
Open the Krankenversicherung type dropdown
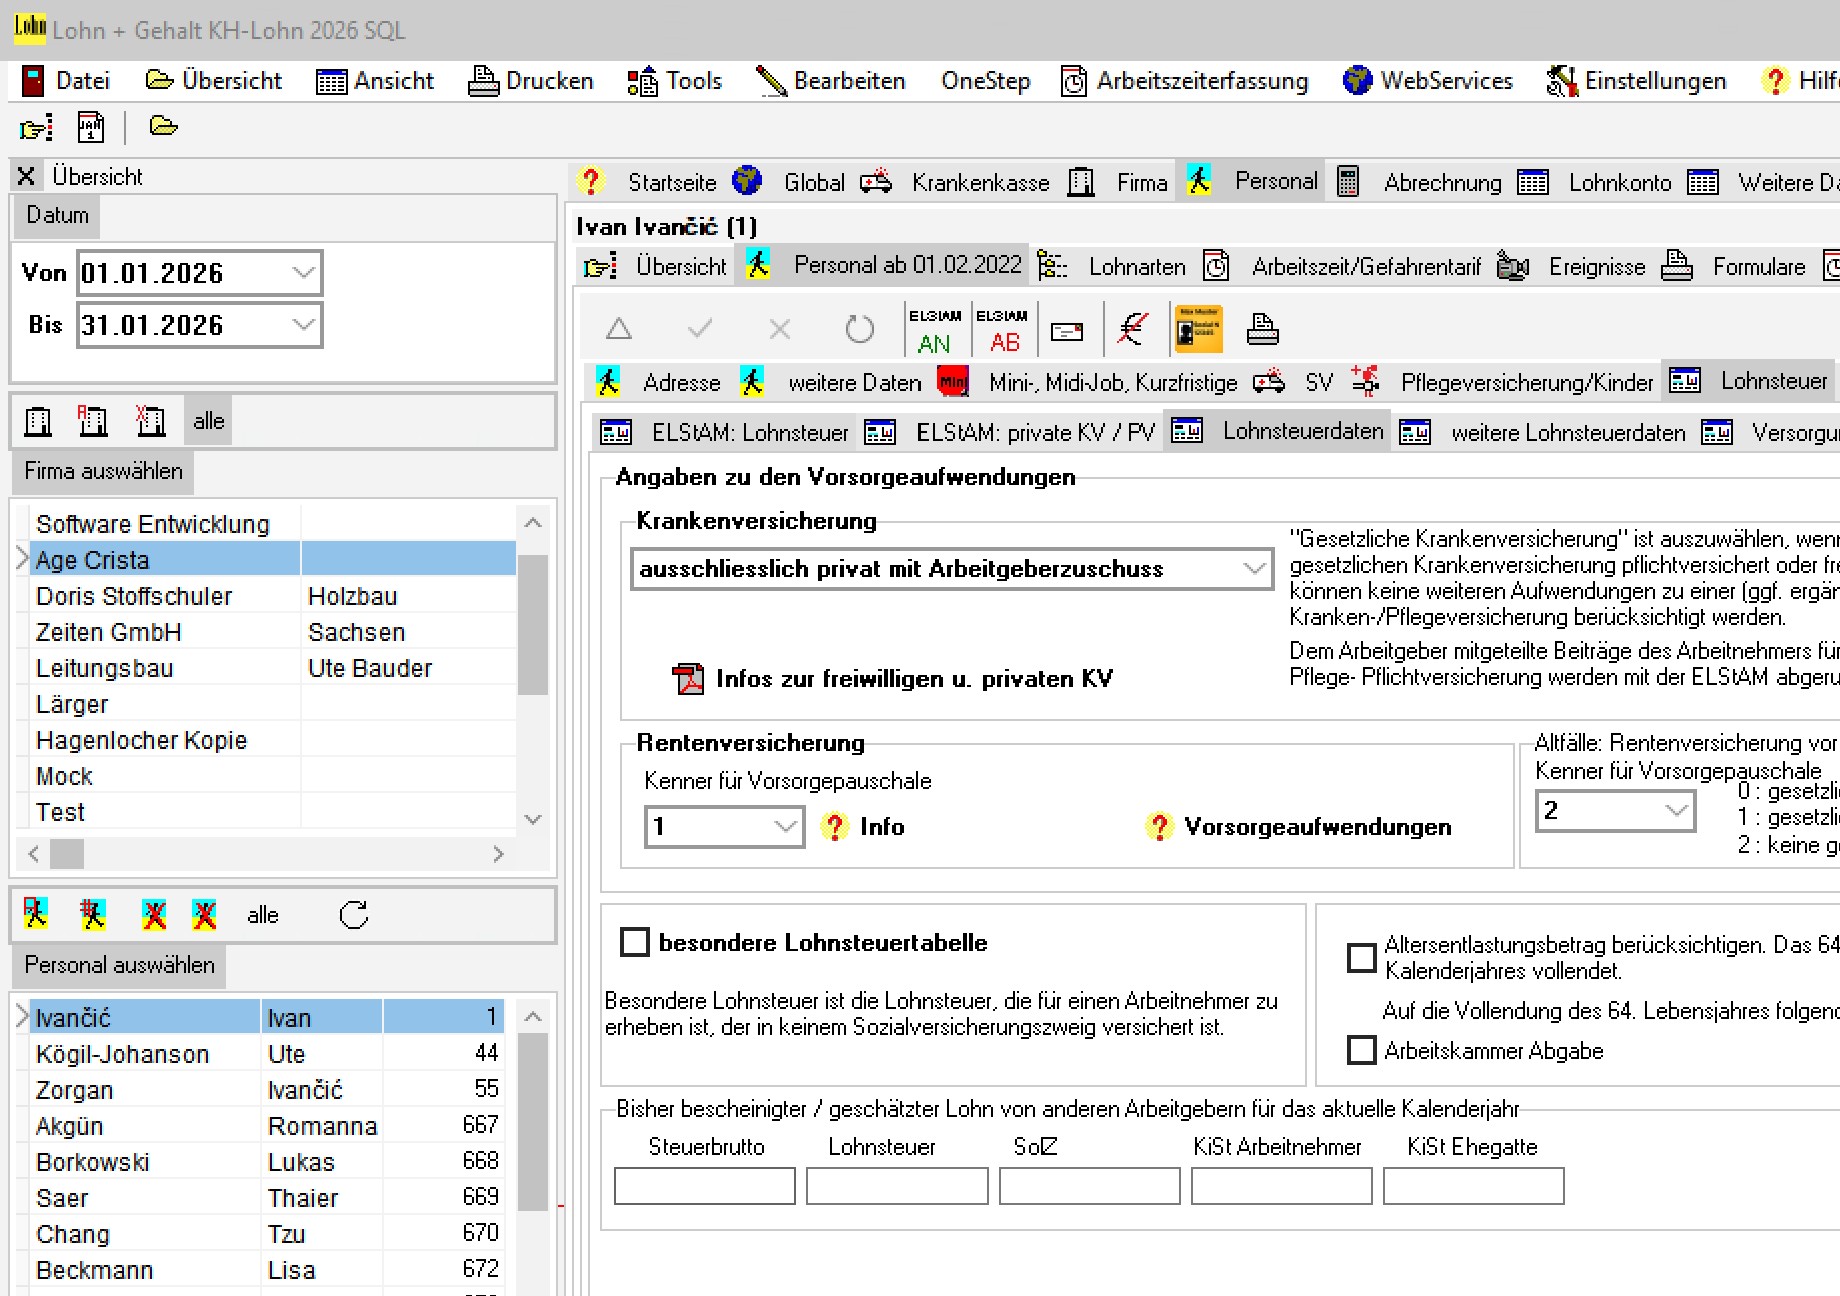point(1254,569)
